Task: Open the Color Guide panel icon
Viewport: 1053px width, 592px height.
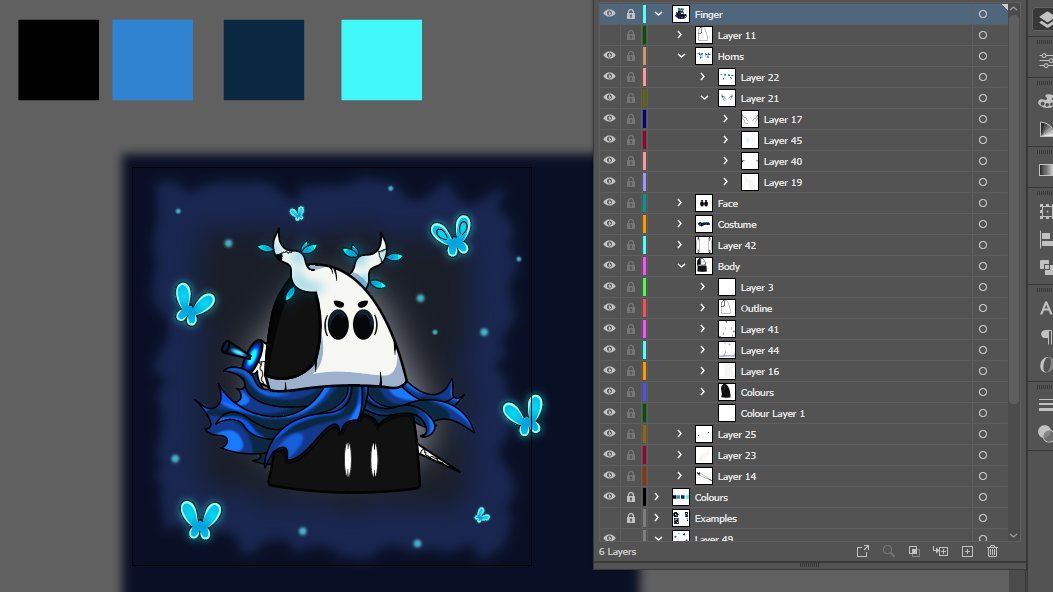Action: pyautogui.click(x=1045, y=129)
